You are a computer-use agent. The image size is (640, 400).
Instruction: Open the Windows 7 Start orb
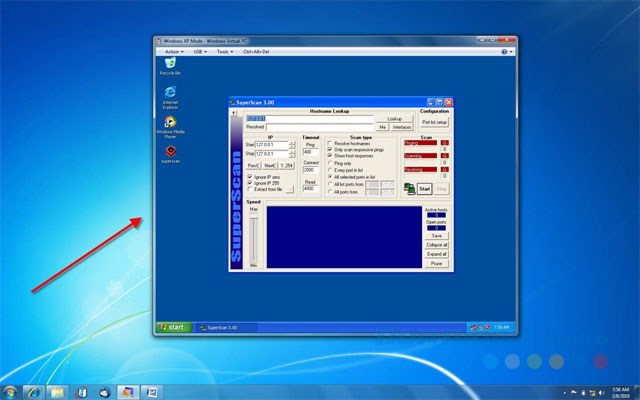pyautogui.click(x=10, y=392)
